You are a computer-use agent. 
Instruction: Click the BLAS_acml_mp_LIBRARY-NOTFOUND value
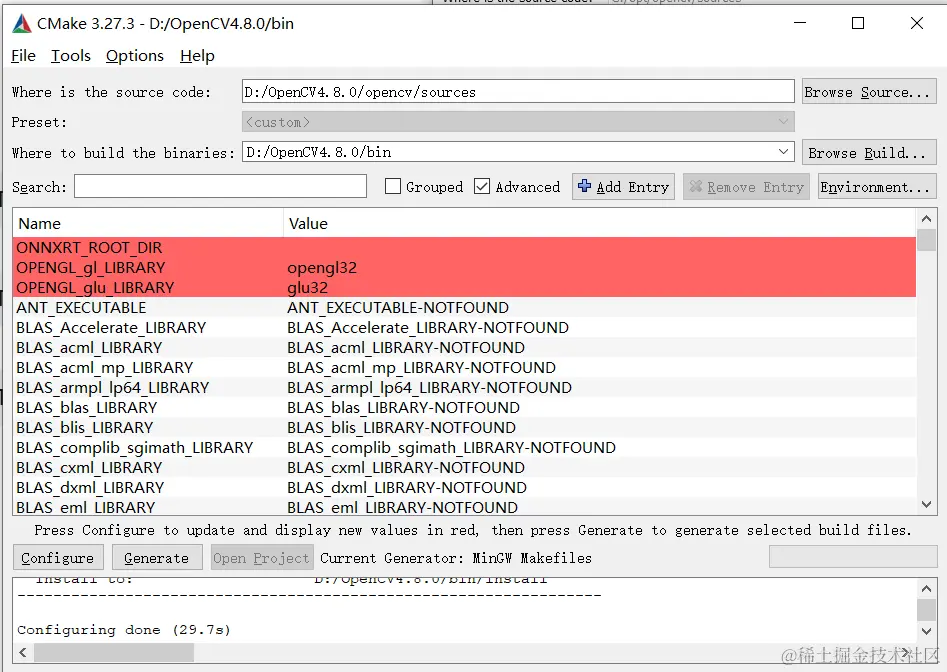(422, 367)
